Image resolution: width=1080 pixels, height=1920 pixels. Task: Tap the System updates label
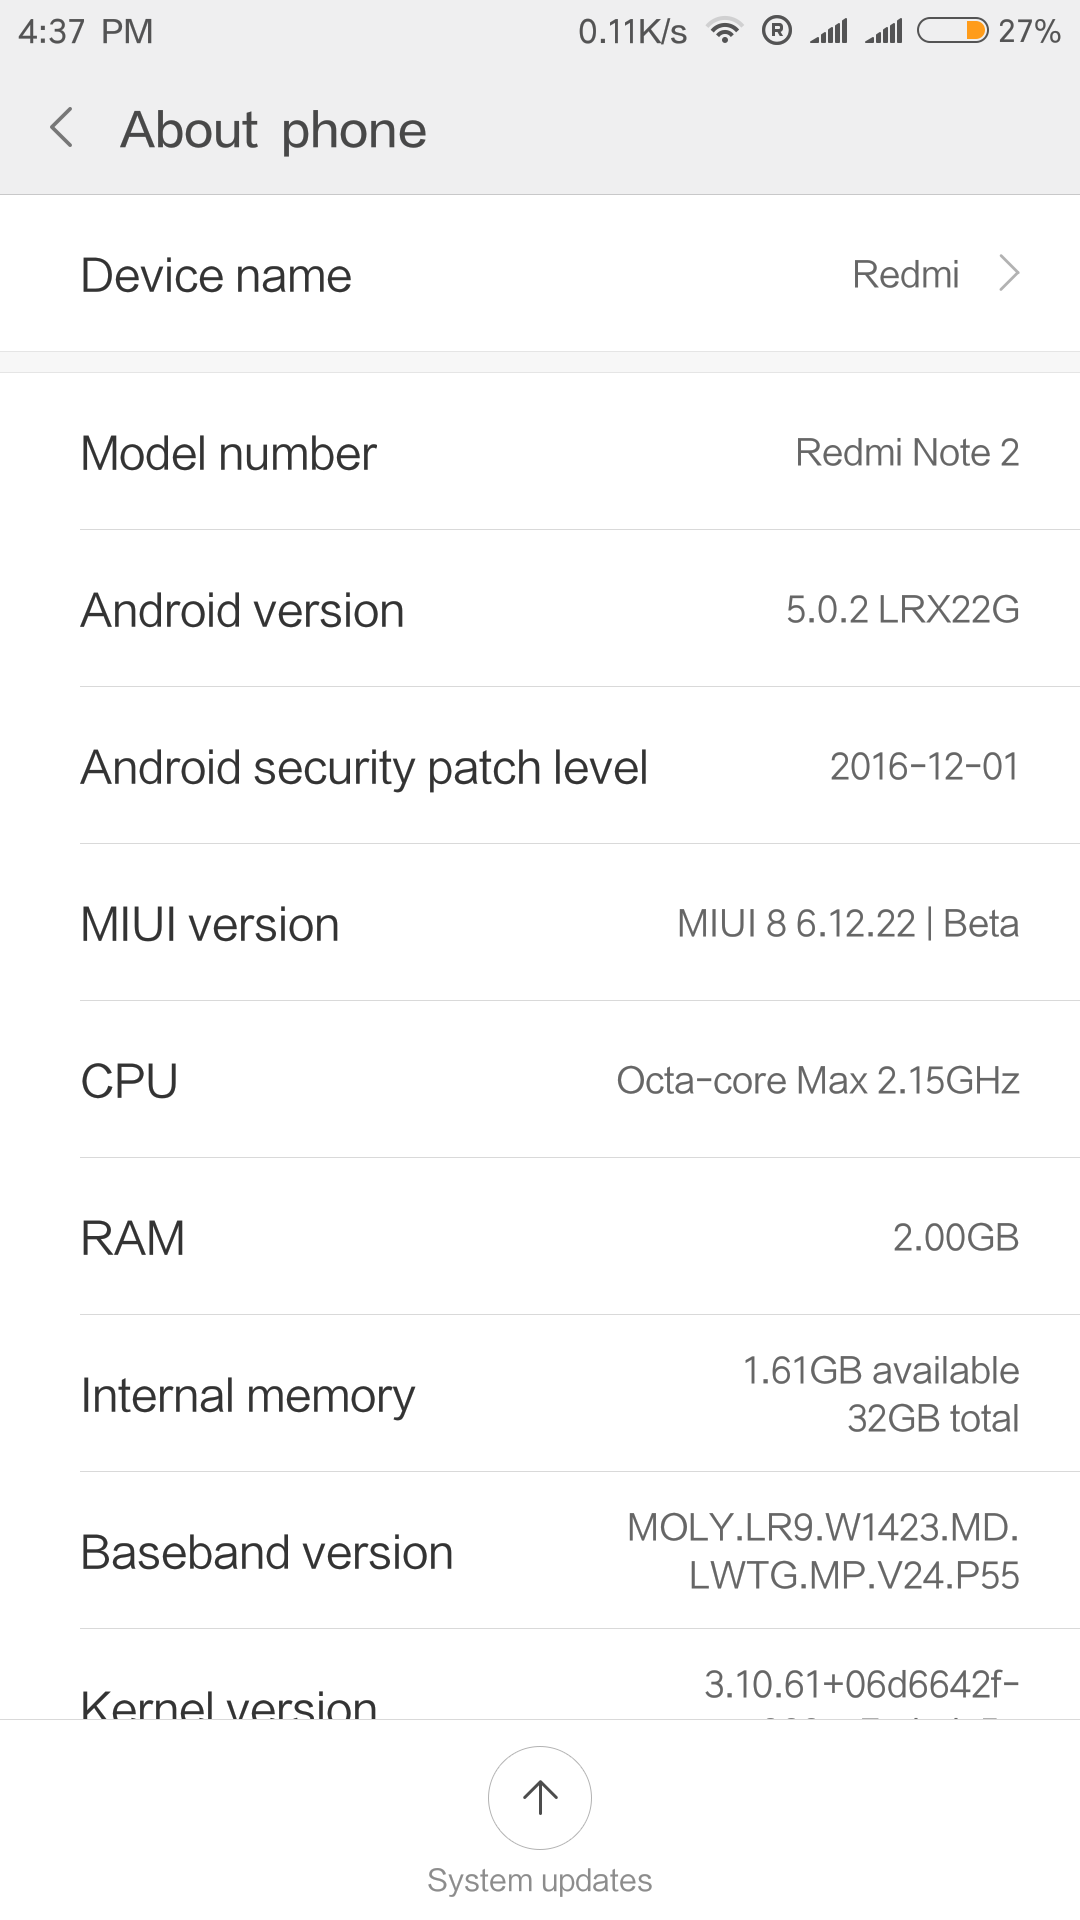(x=540, y=1880)
